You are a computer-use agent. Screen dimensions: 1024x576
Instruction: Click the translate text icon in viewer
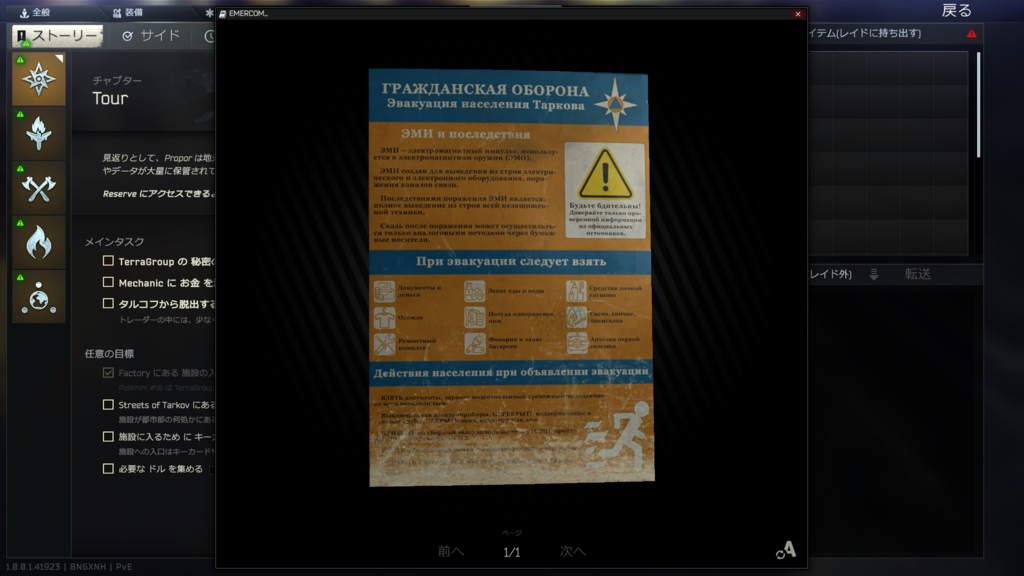(785, 549)
